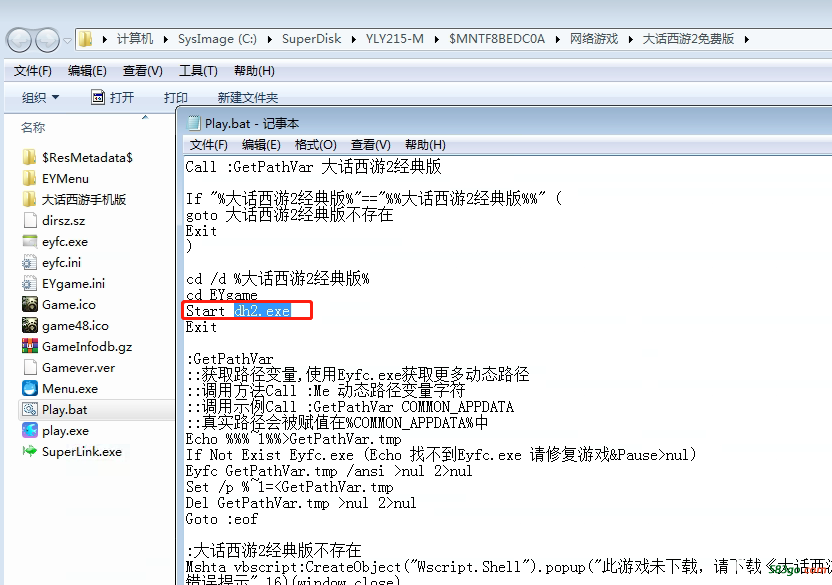Click the ':GetPathVar' label line in Notepad
The height and width of the screenshot is (585, 832).
point(230,359)
